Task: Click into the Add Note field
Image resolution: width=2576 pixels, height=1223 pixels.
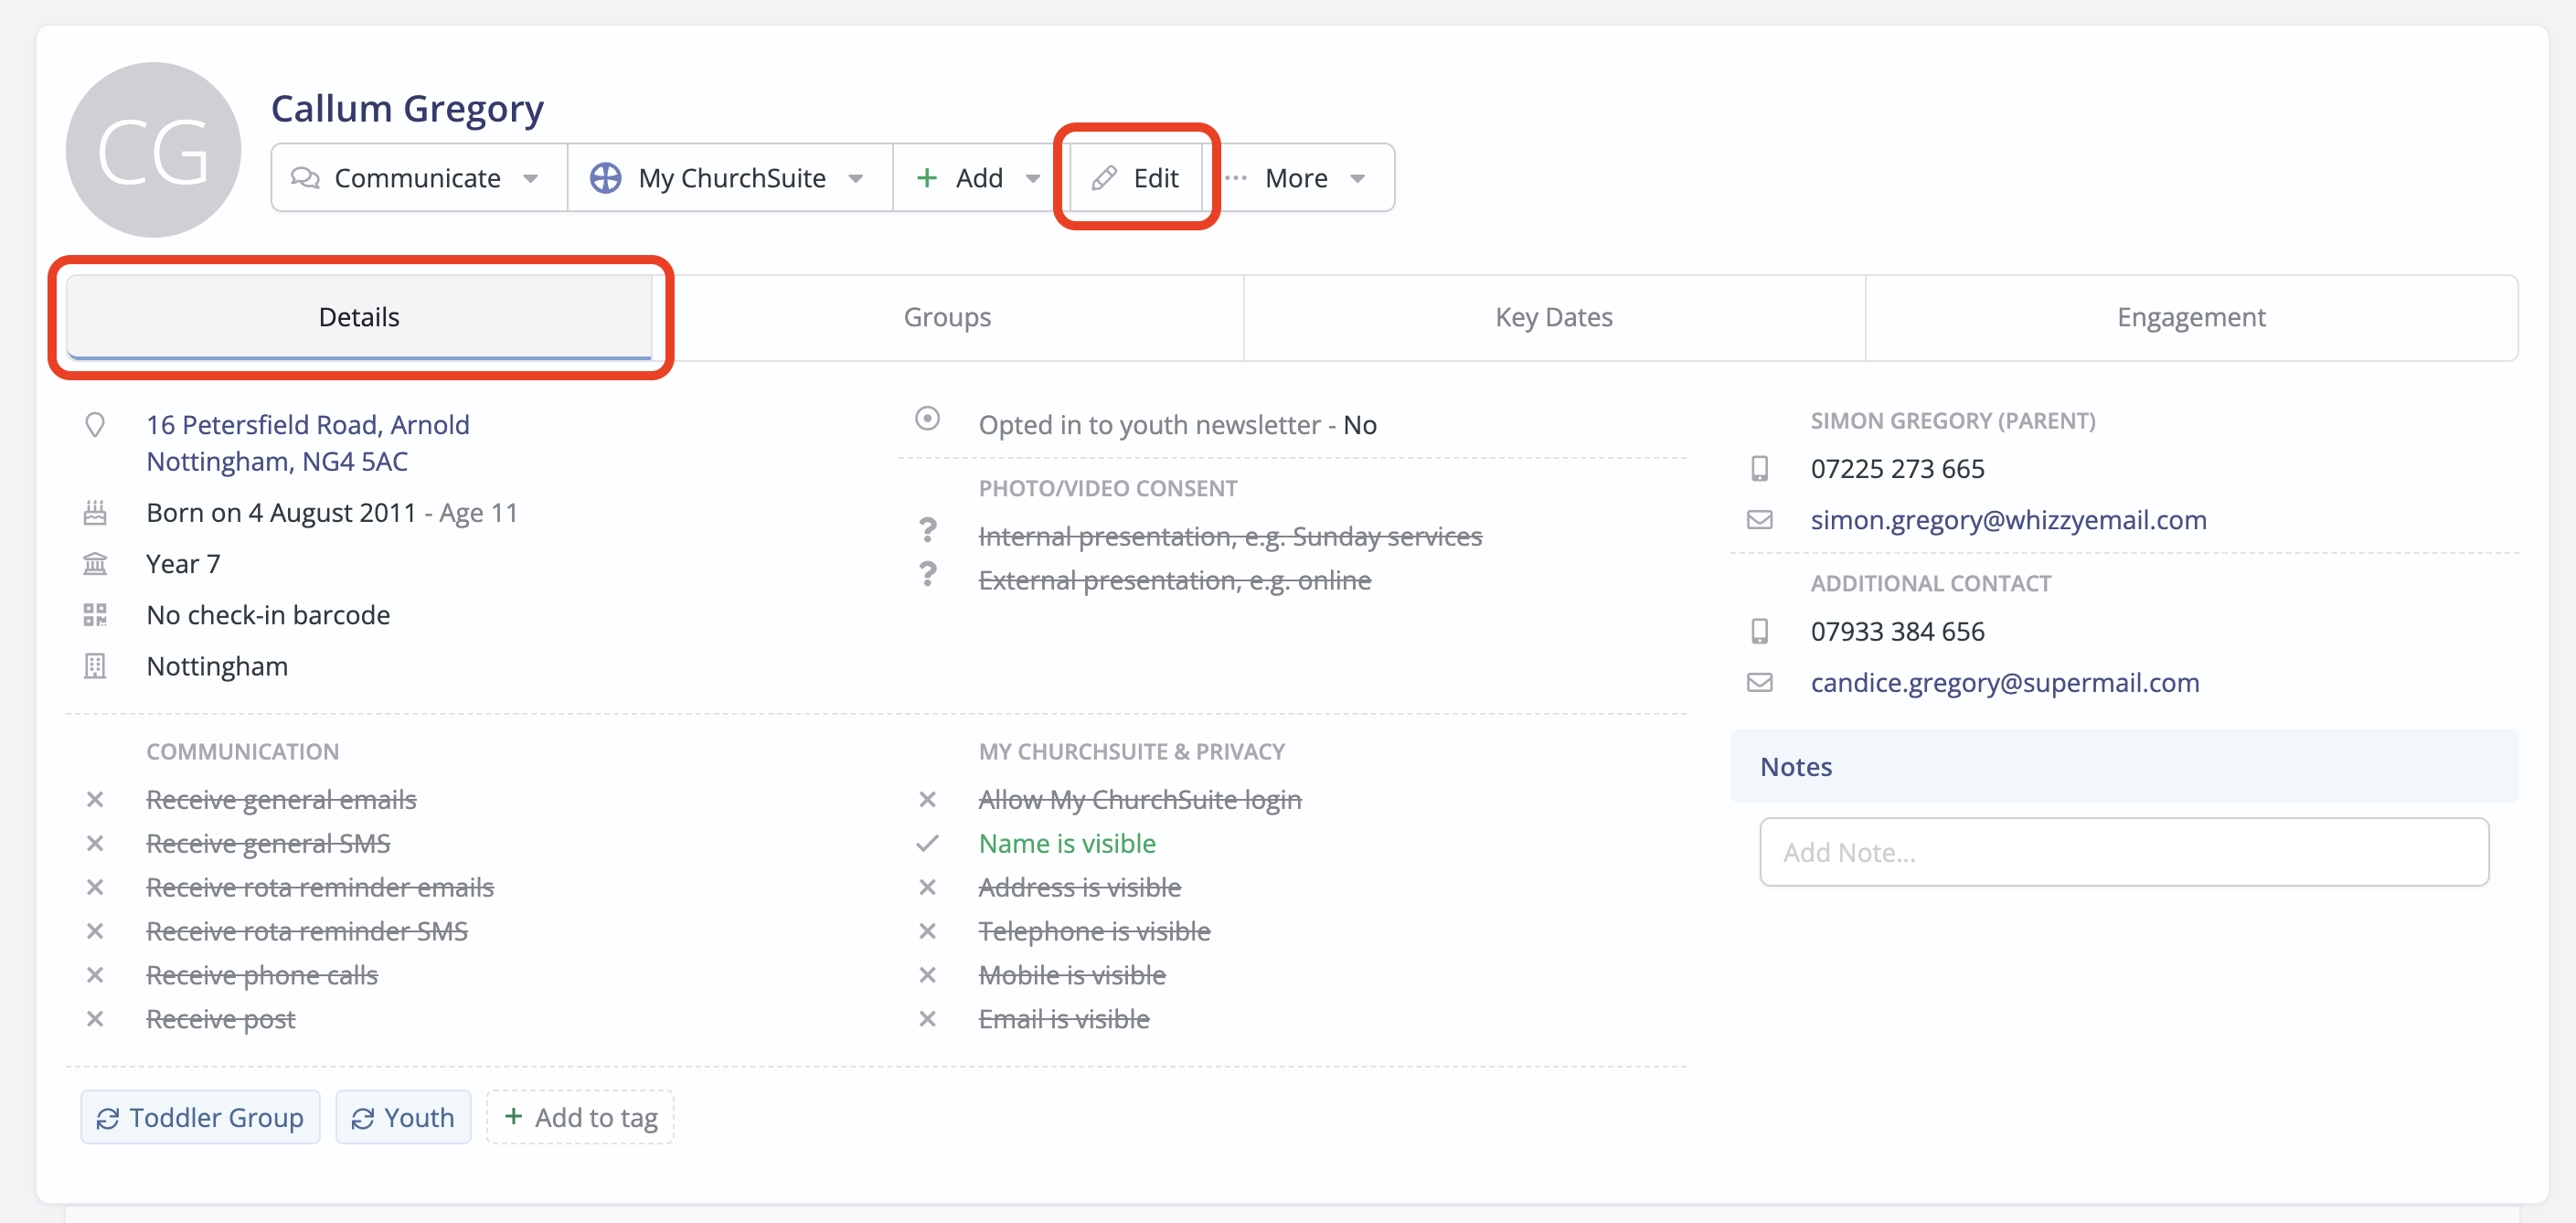Action: tap(2123, 852)
